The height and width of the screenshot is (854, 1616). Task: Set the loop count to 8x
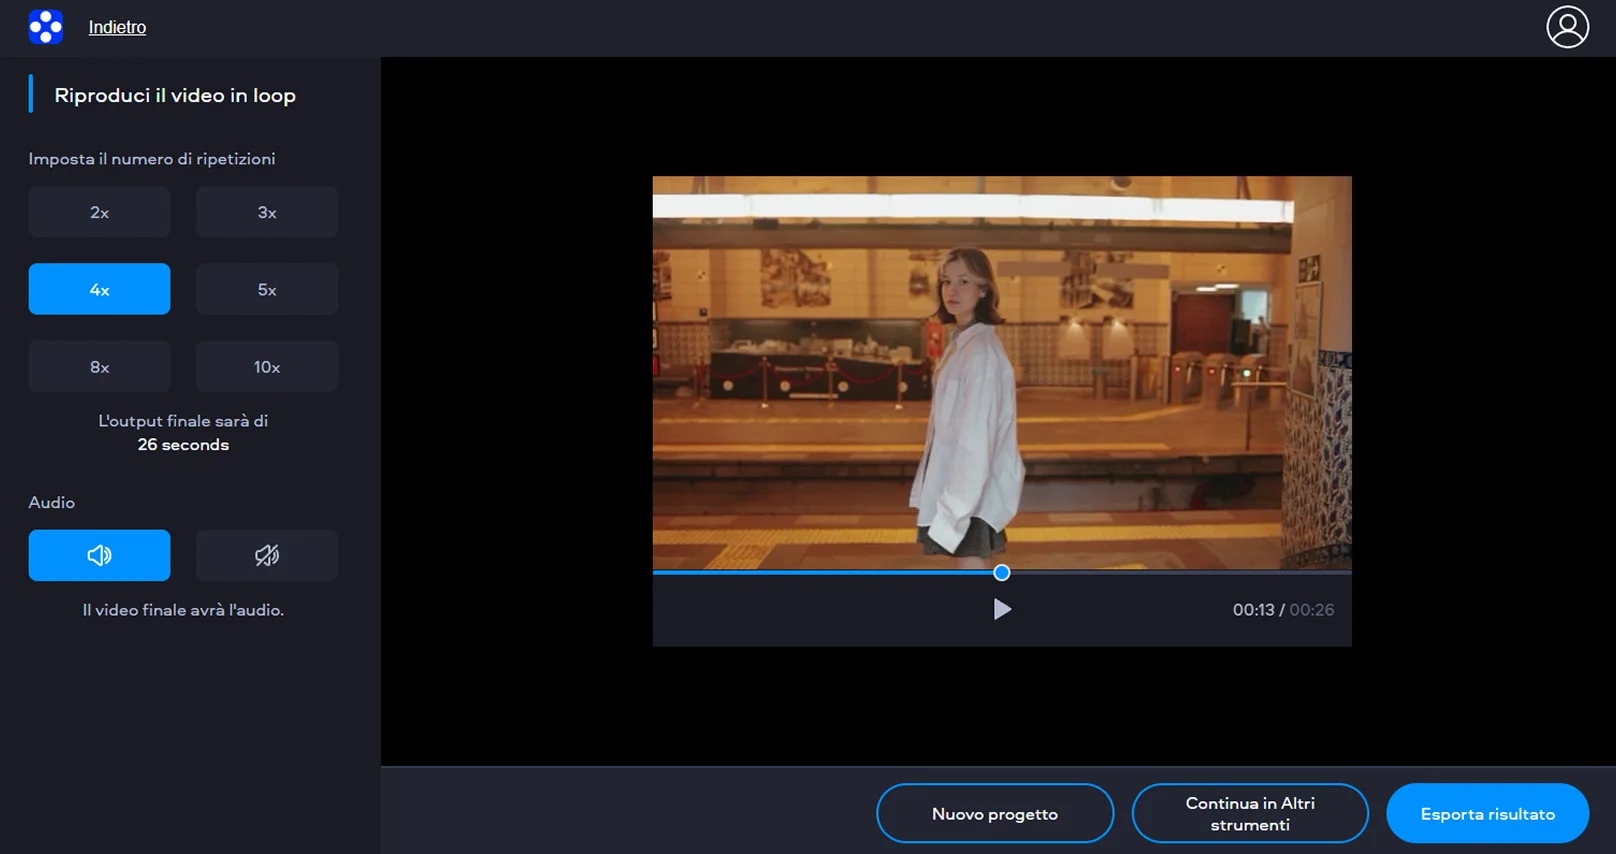(99, 367)
